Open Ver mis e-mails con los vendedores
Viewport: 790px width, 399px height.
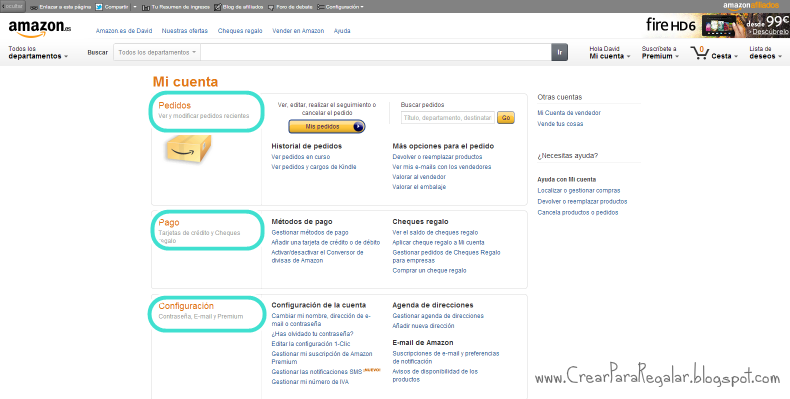[x=442, y=167]
